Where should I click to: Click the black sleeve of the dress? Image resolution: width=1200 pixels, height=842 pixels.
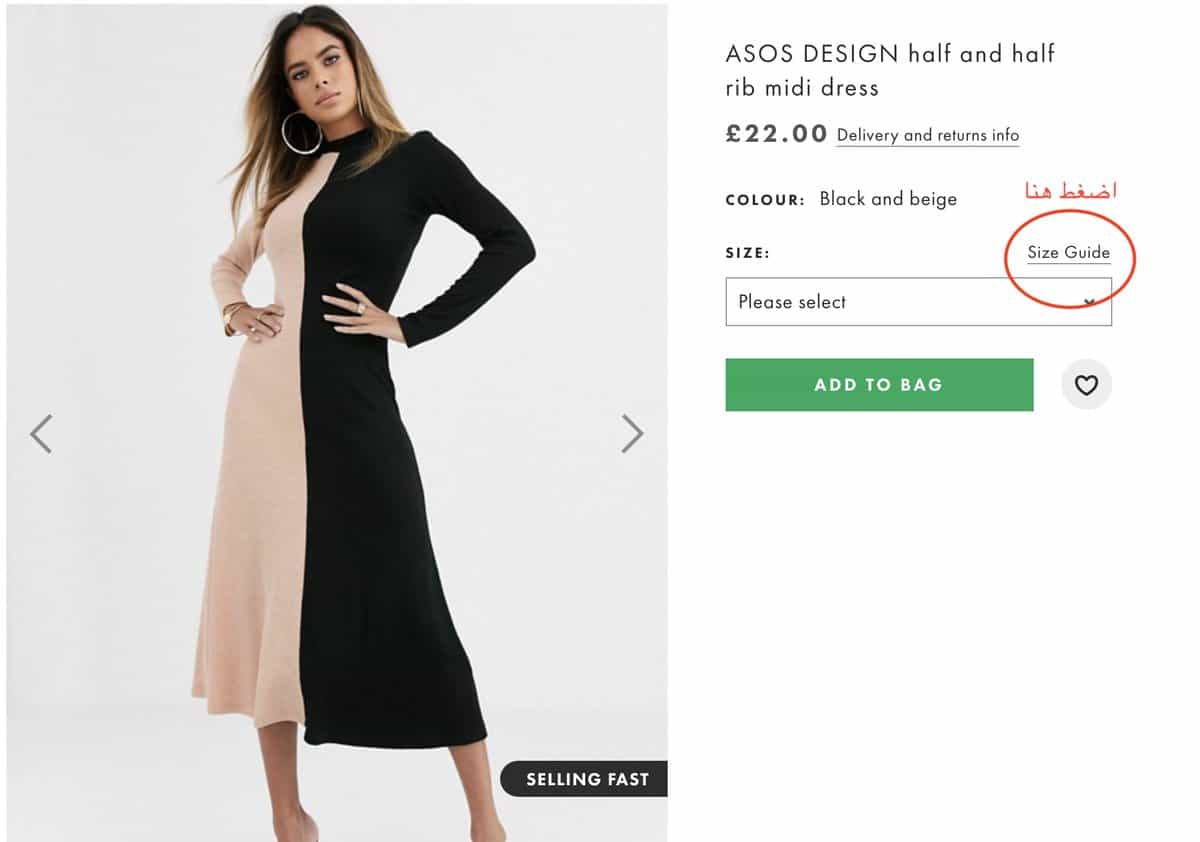[478, 260]
